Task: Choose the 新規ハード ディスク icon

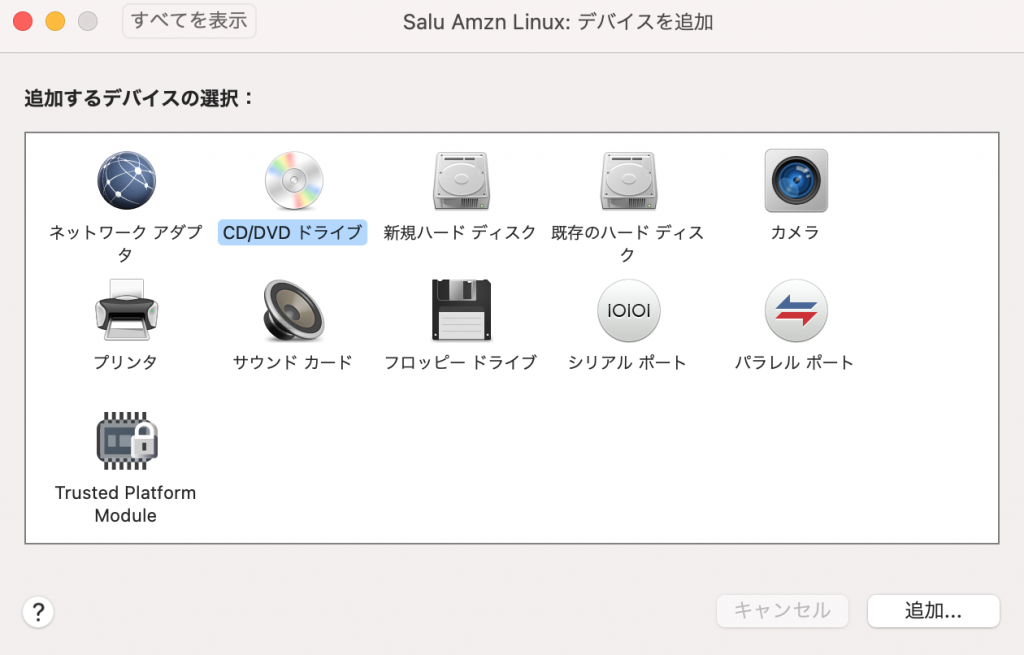Action: click(x=460, y=180)
